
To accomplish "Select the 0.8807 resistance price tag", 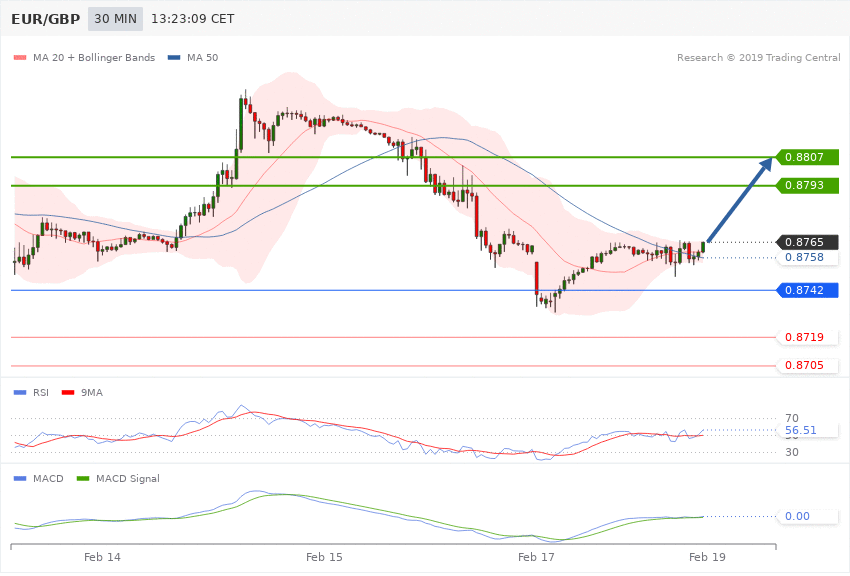I will pyautogui.click(x=807, y=157).
